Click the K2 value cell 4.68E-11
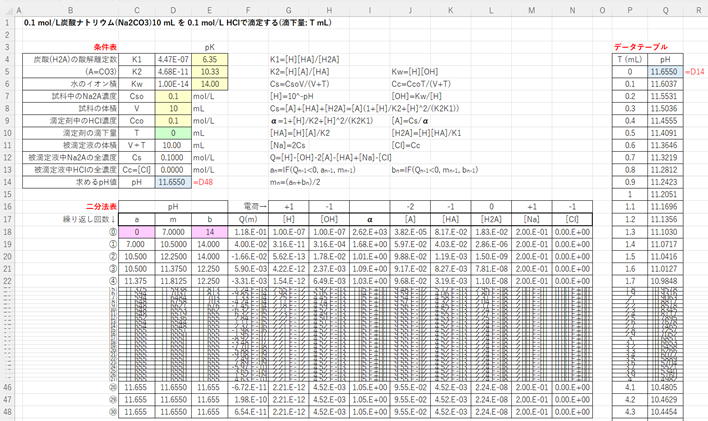Viewport: 708px width, 421px height. [x=173, y=72]
